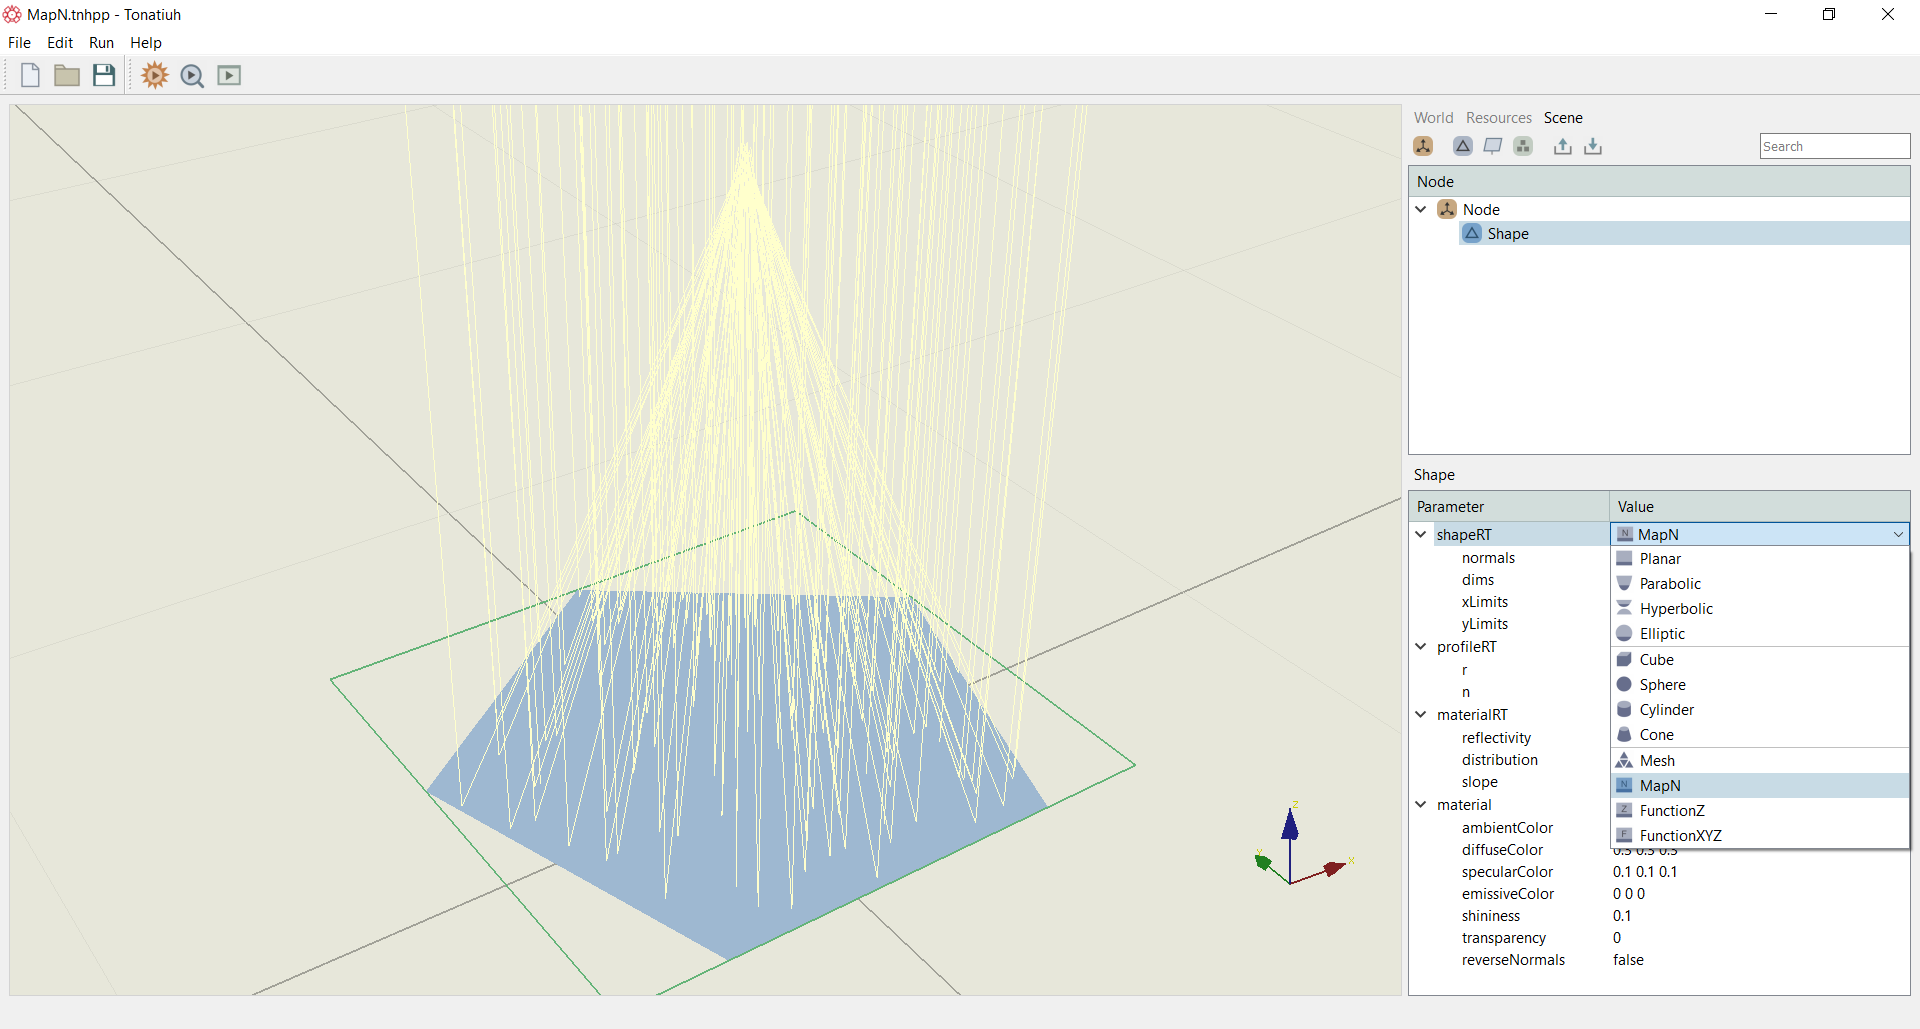Click the sun-shaped Run ray tracing icon

coord(155,75)
